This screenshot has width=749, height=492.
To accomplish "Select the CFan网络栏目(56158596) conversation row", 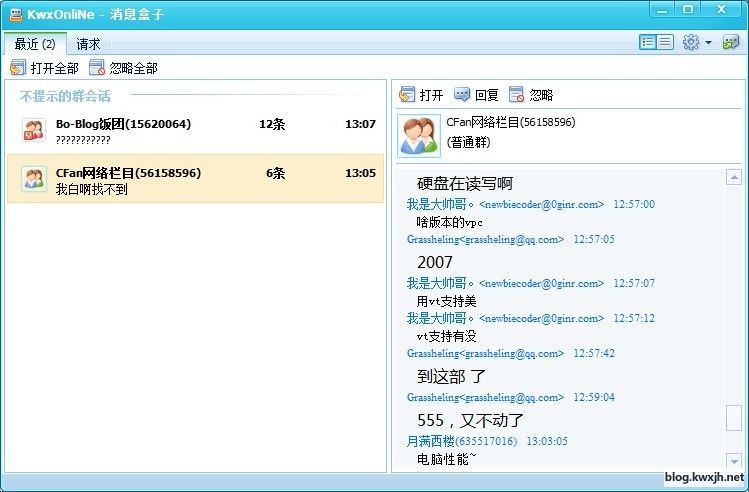I will tap(195, 179).
